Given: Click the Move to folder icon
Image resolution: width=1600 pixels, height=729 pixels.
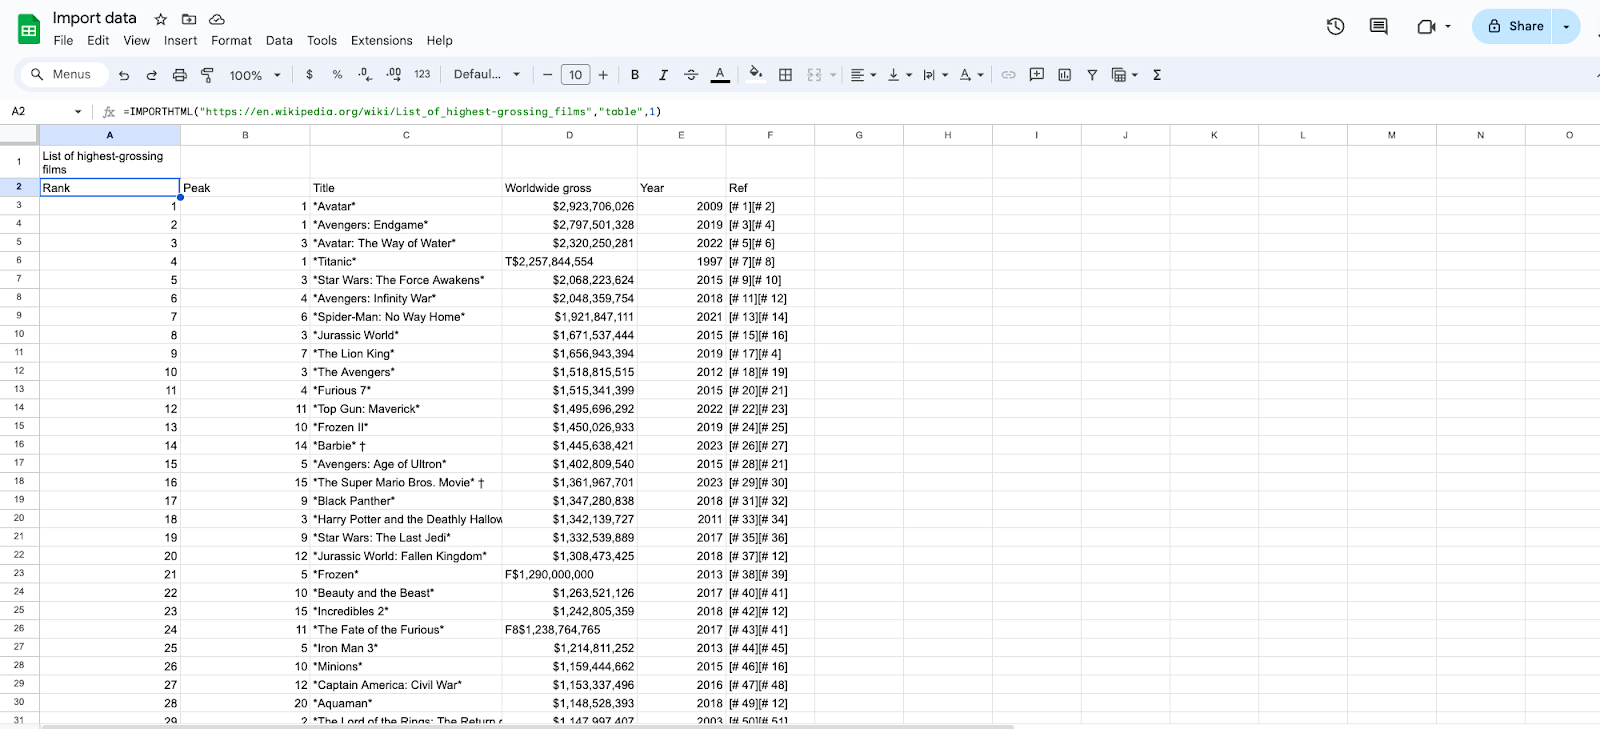Looking at the screenshot, I should click(x=189, y=19).
